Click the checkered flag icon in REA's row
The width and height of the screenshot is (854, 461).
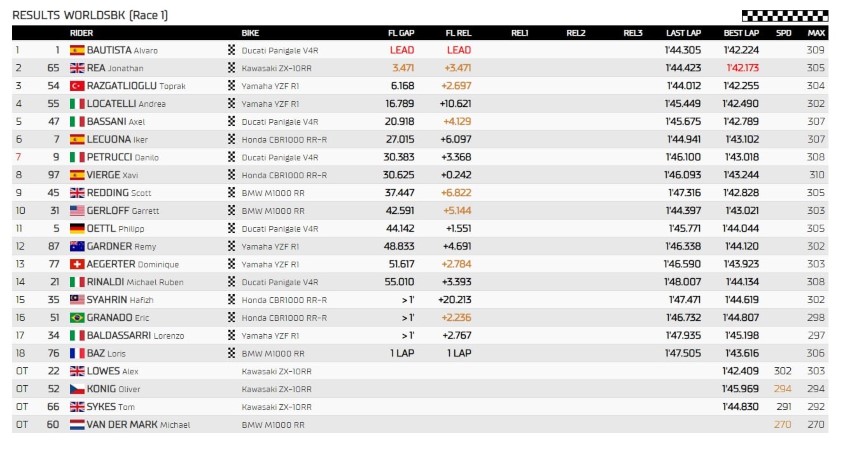[x=231, y=68]
